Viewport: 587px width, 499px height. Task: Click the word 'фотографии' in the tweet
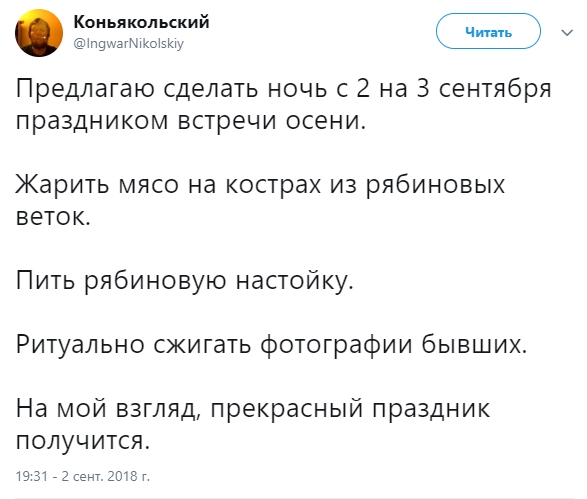pyautogui.click(x=335, y=344)
